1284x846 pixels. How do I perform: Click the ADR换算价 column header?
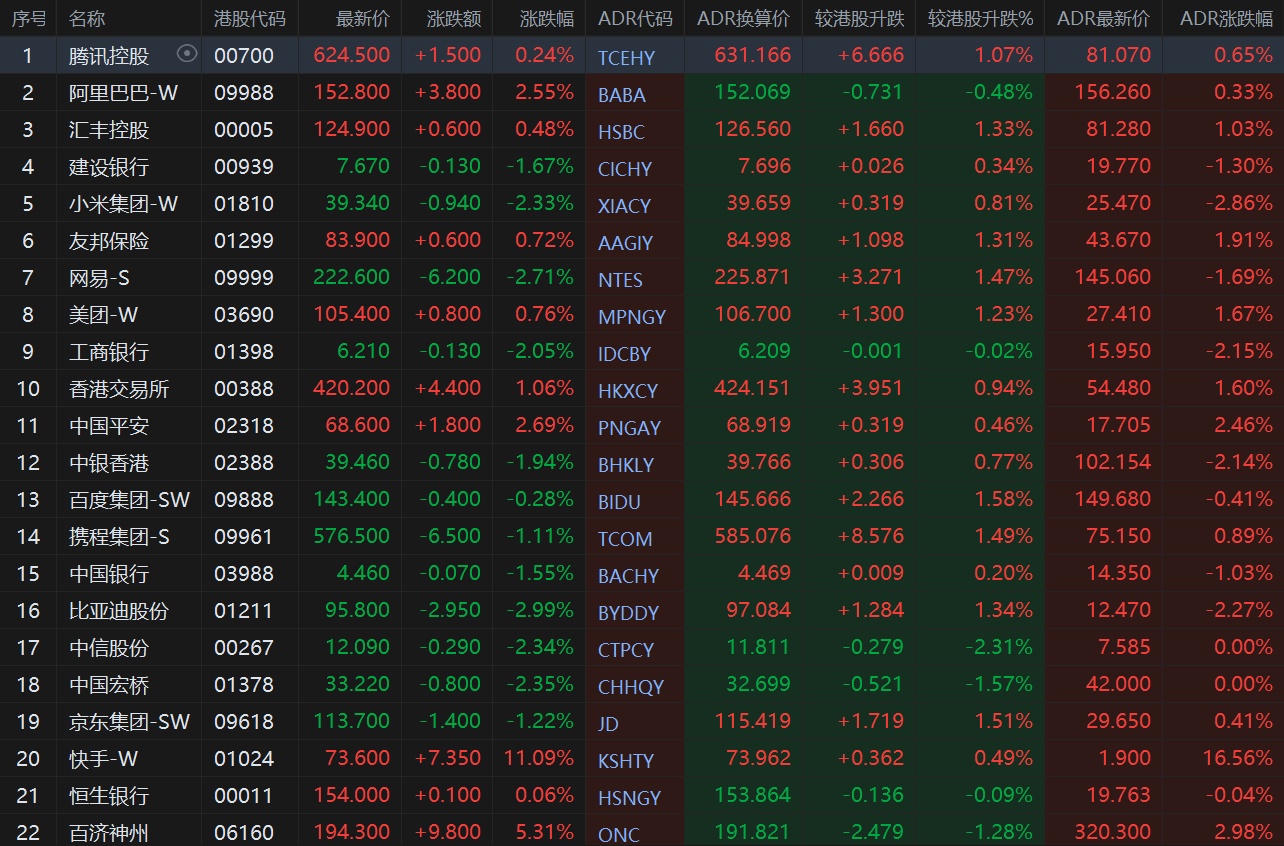(x=743, y=19)
